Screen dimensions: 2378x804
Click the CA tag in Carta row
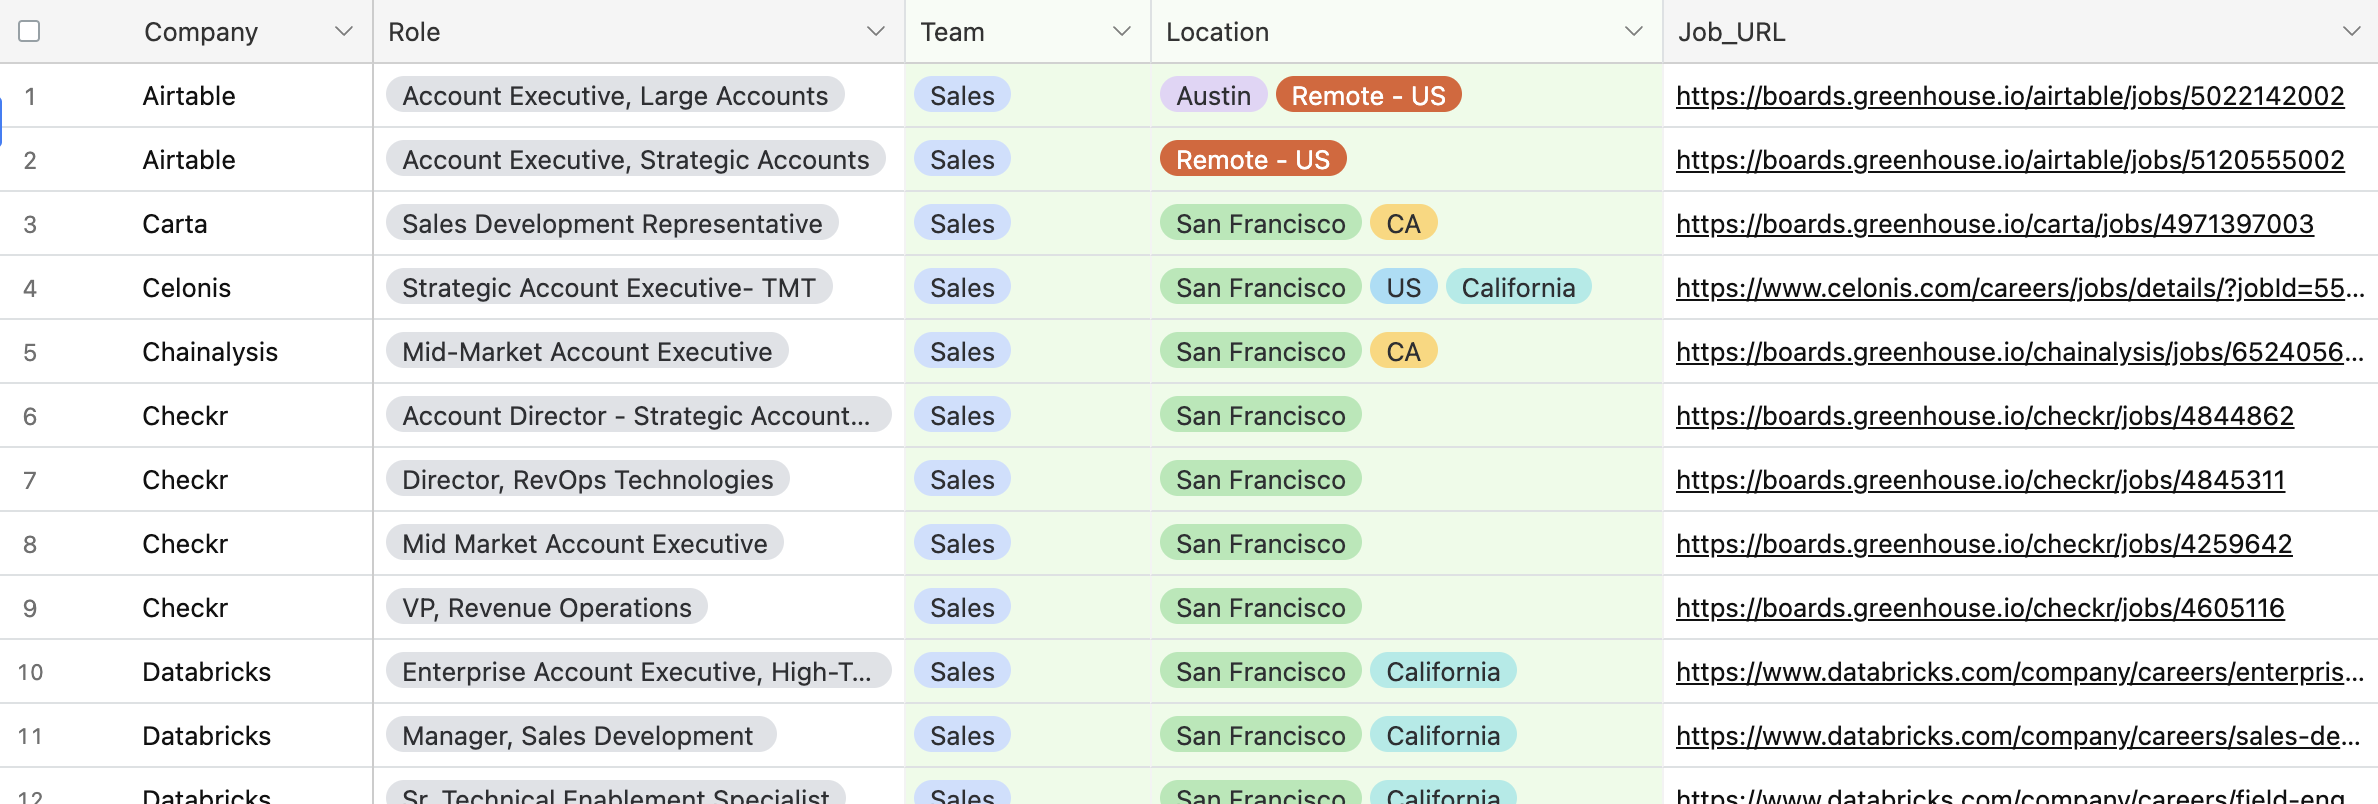(x=1403, y=223)
